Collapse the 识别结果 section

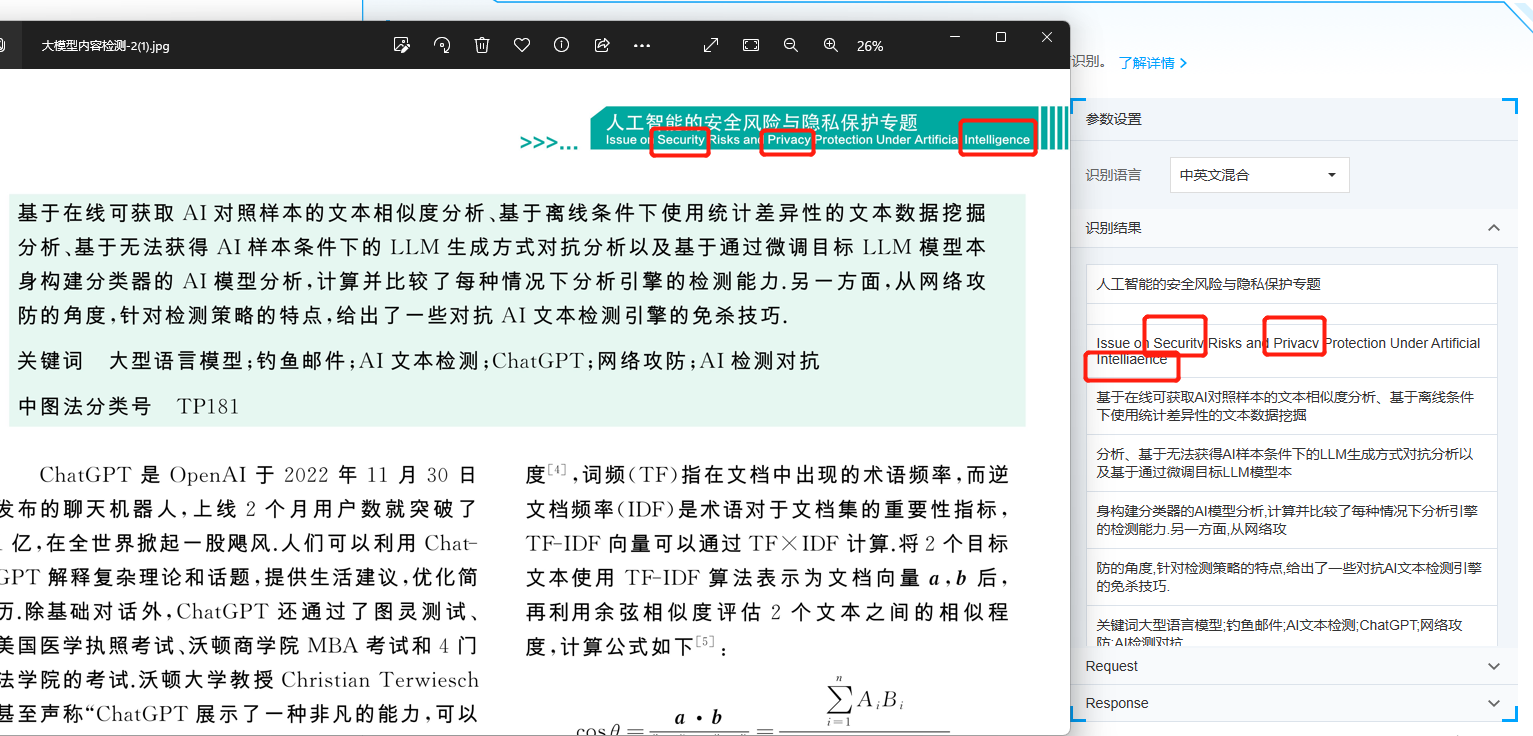pos(1493,228)
